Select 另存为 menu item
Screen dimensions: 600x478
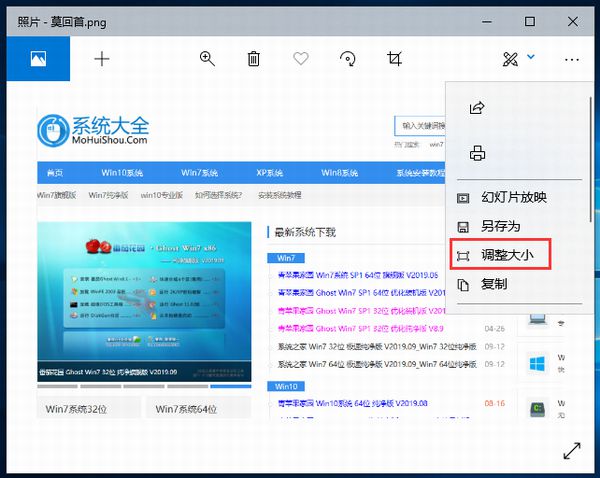[x=500, y=227]
